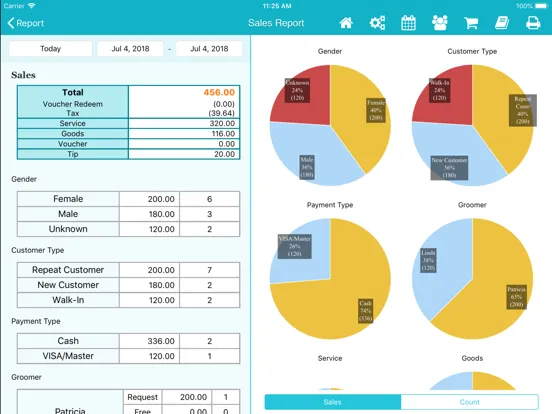Click the Sales section heading
Viewport: 552px width, 414px height.
point(23,75)
